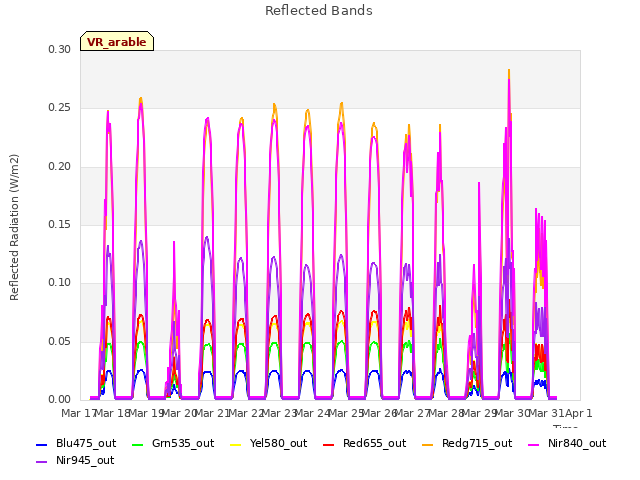Select the Yel580_out legend label

pyautogui.click(x=278, y=444)
